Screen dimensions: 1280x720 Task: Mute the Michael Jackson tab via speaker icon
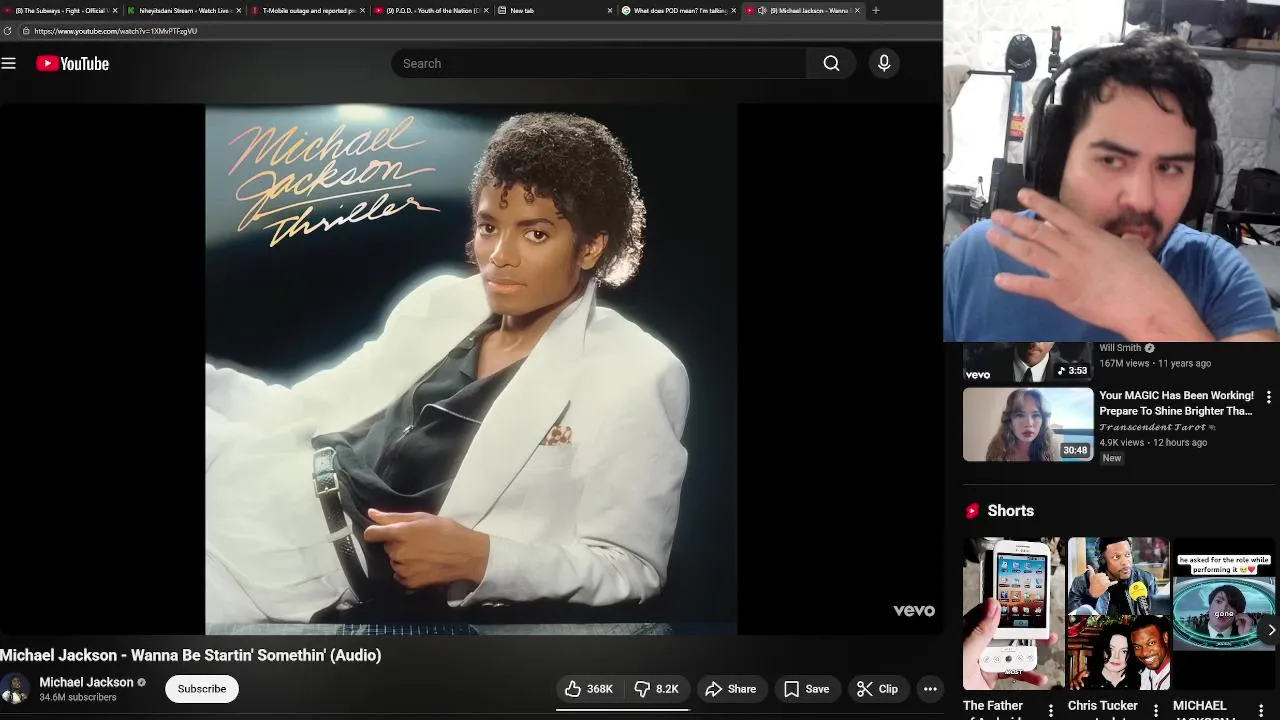click(762, 10)
